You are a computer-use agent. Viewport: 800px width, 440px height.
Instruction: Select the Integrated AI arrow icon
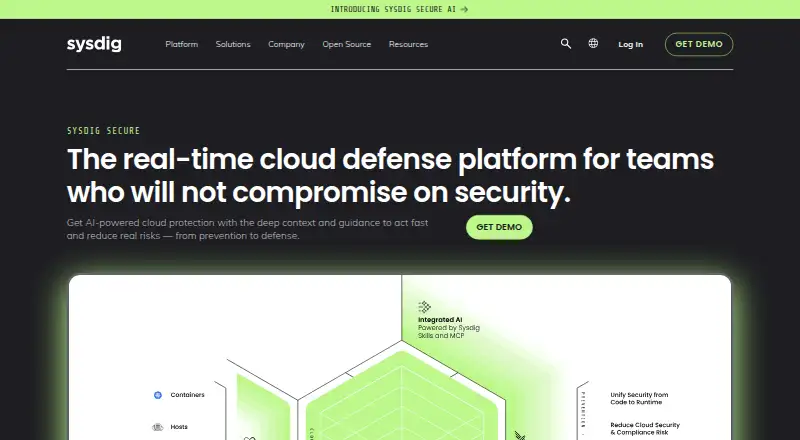point(424,307)
